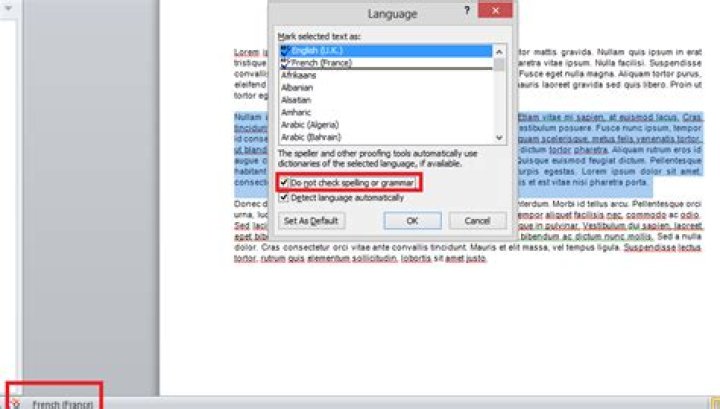Confirm with the OK button
Image resolution: width=720 pixels, height=409 pixels.
click(x=412, y=221)
